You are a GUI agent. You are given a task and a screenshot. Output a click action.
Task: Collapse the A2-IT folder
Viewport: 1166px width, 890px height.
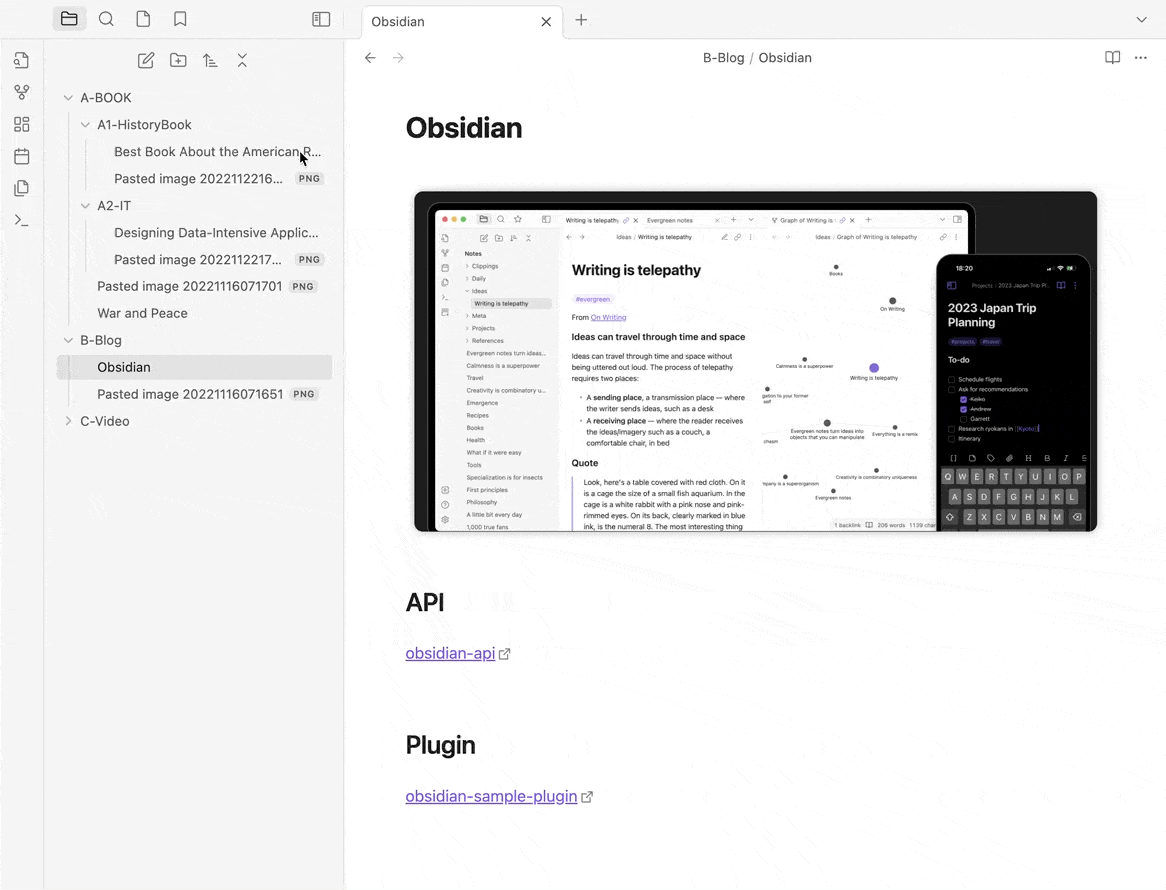(86, 206)
